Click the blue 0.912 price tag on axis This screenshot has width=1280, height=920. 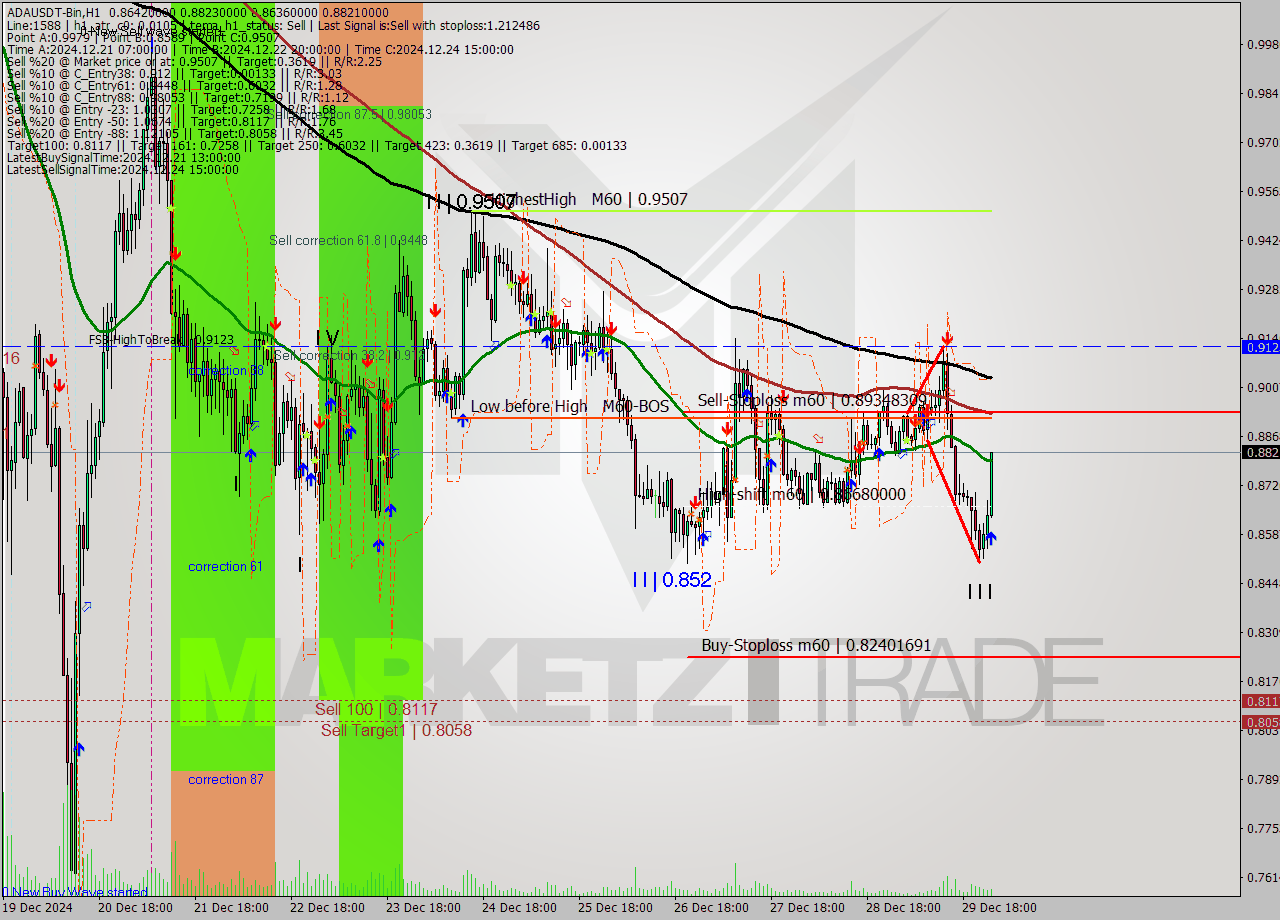click(x=1260, y=347)
